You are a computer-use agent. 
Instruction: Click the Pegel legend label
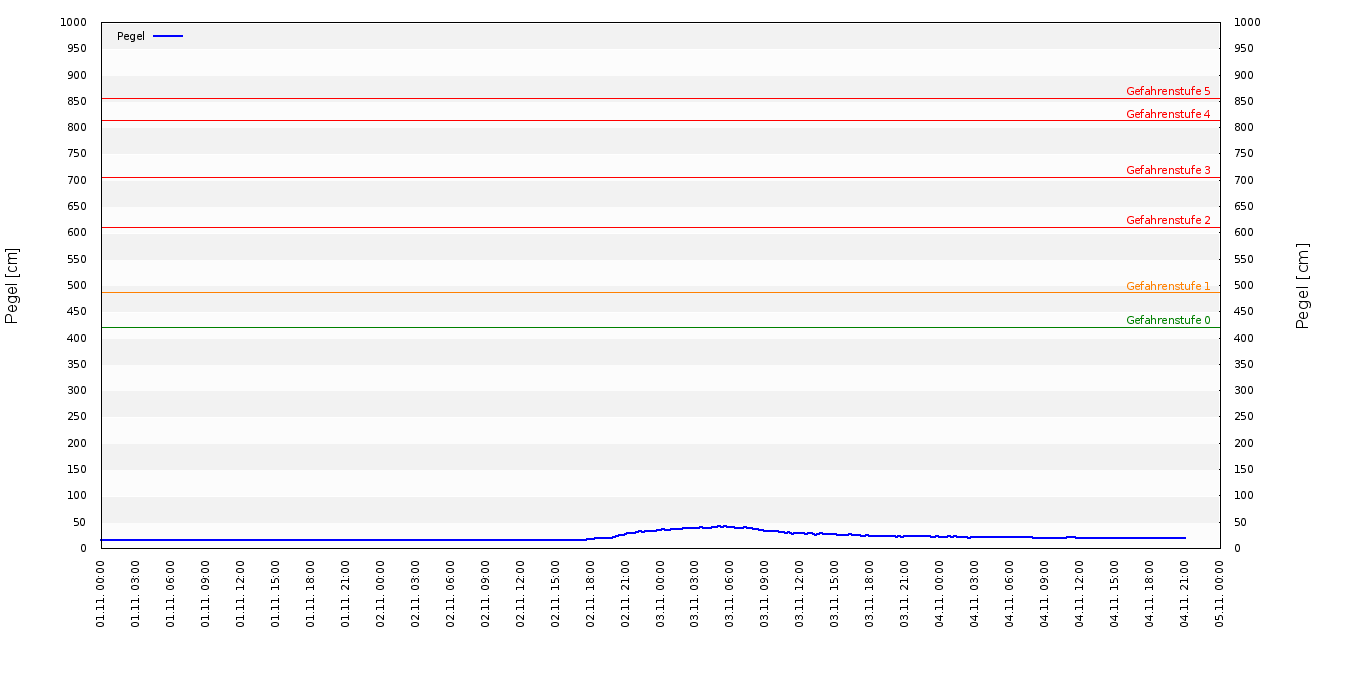tap(130, 36)
